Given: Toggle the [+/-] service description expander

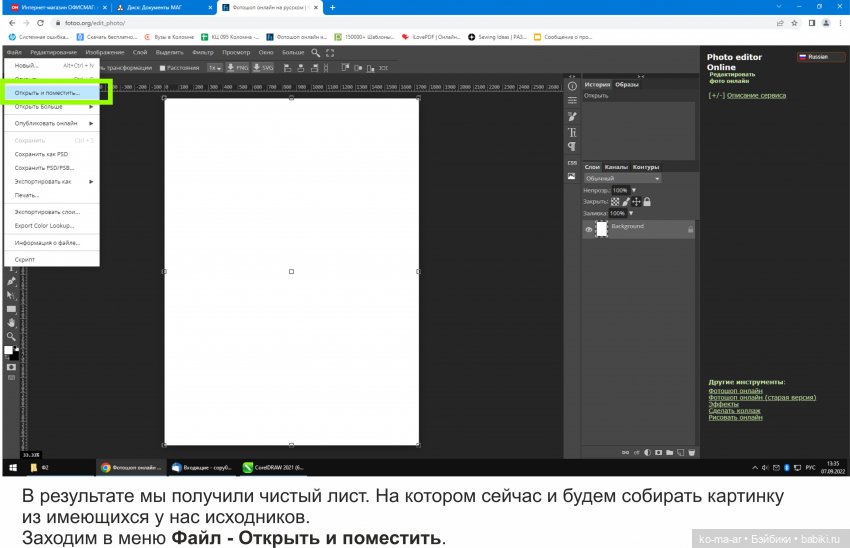Looking at the screenshot, I should click(716, 95).
